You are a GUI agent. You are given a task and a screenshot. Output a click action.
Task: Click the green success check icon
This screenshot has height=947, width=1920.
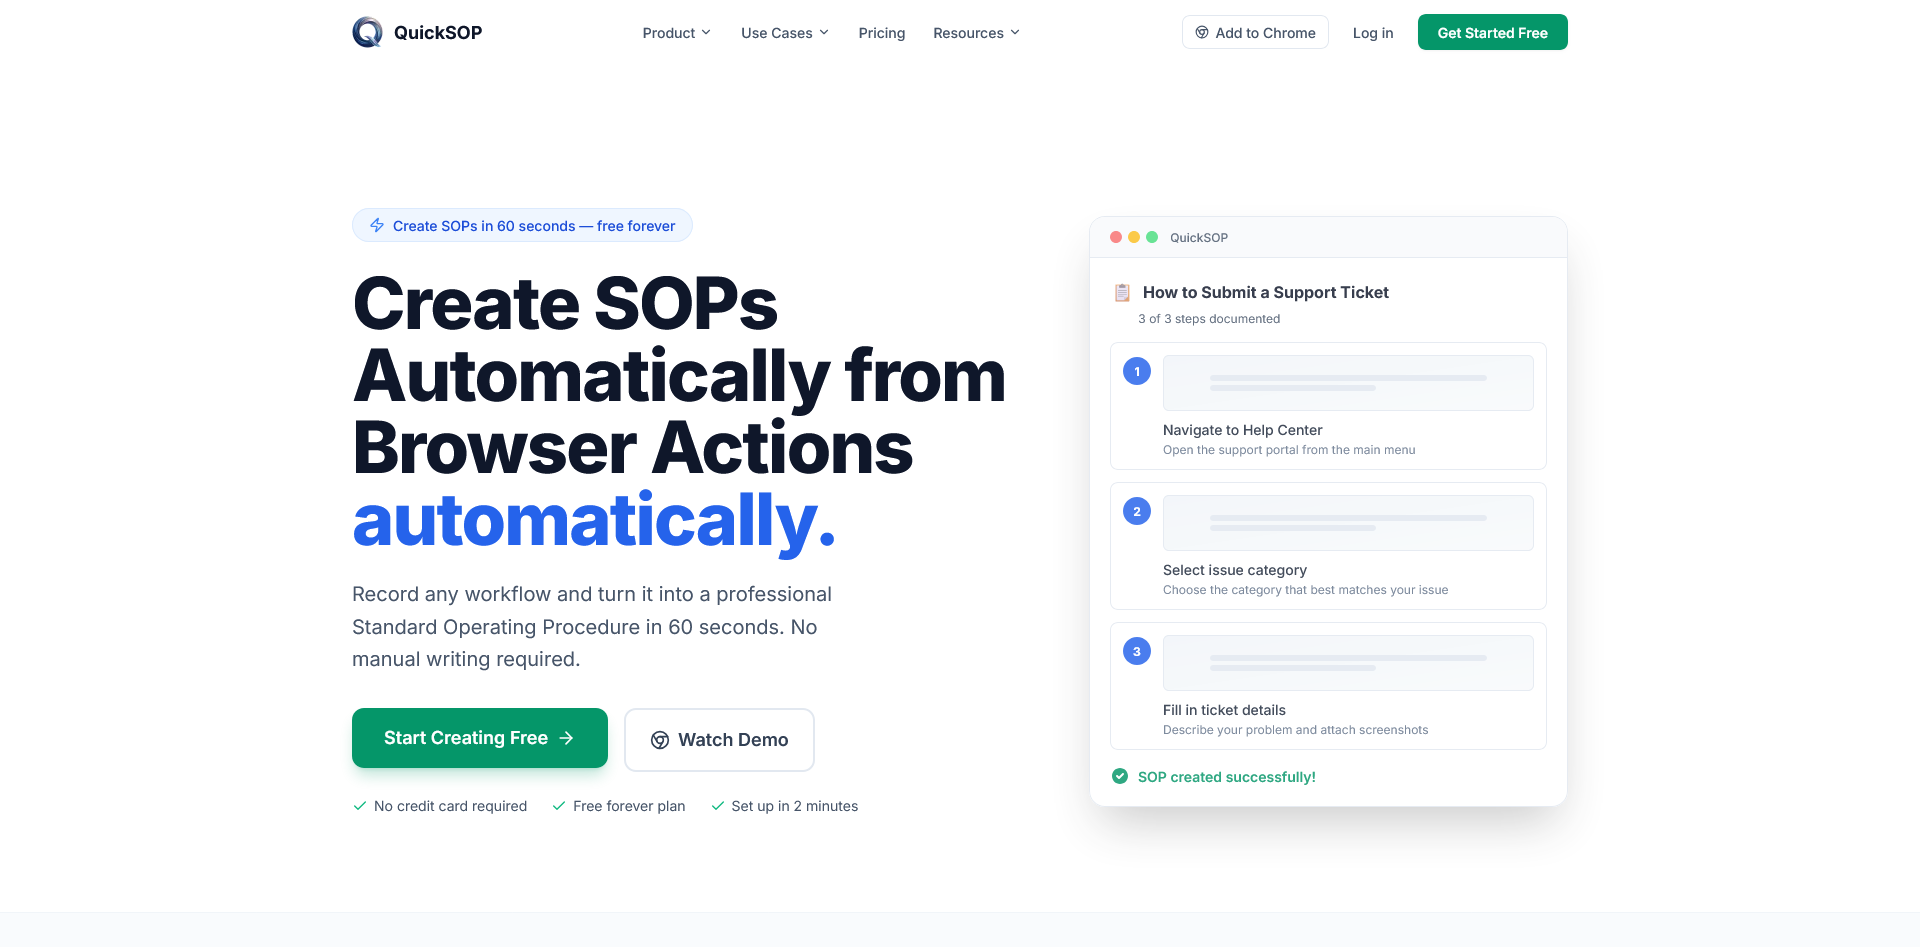tap(1120, 777)
